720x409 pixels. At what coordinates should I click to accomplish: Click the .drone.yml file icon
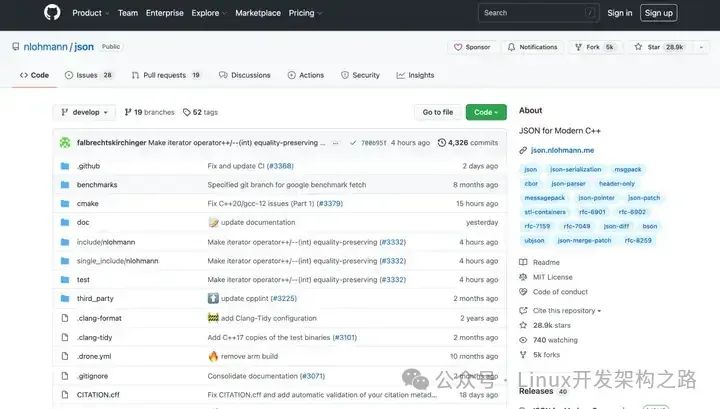click(65, 356)
